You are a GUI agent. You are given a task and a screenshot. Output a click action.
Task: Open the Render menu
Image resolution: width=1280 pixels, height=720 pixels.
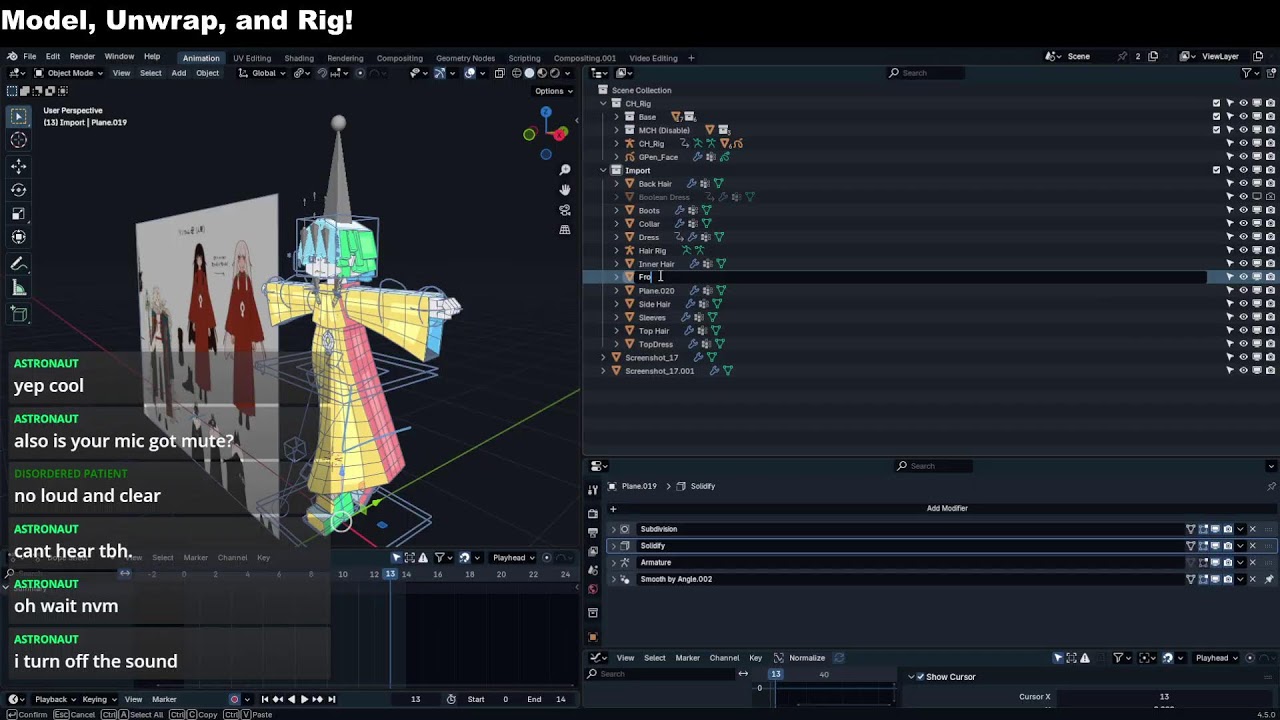(82, 57)
